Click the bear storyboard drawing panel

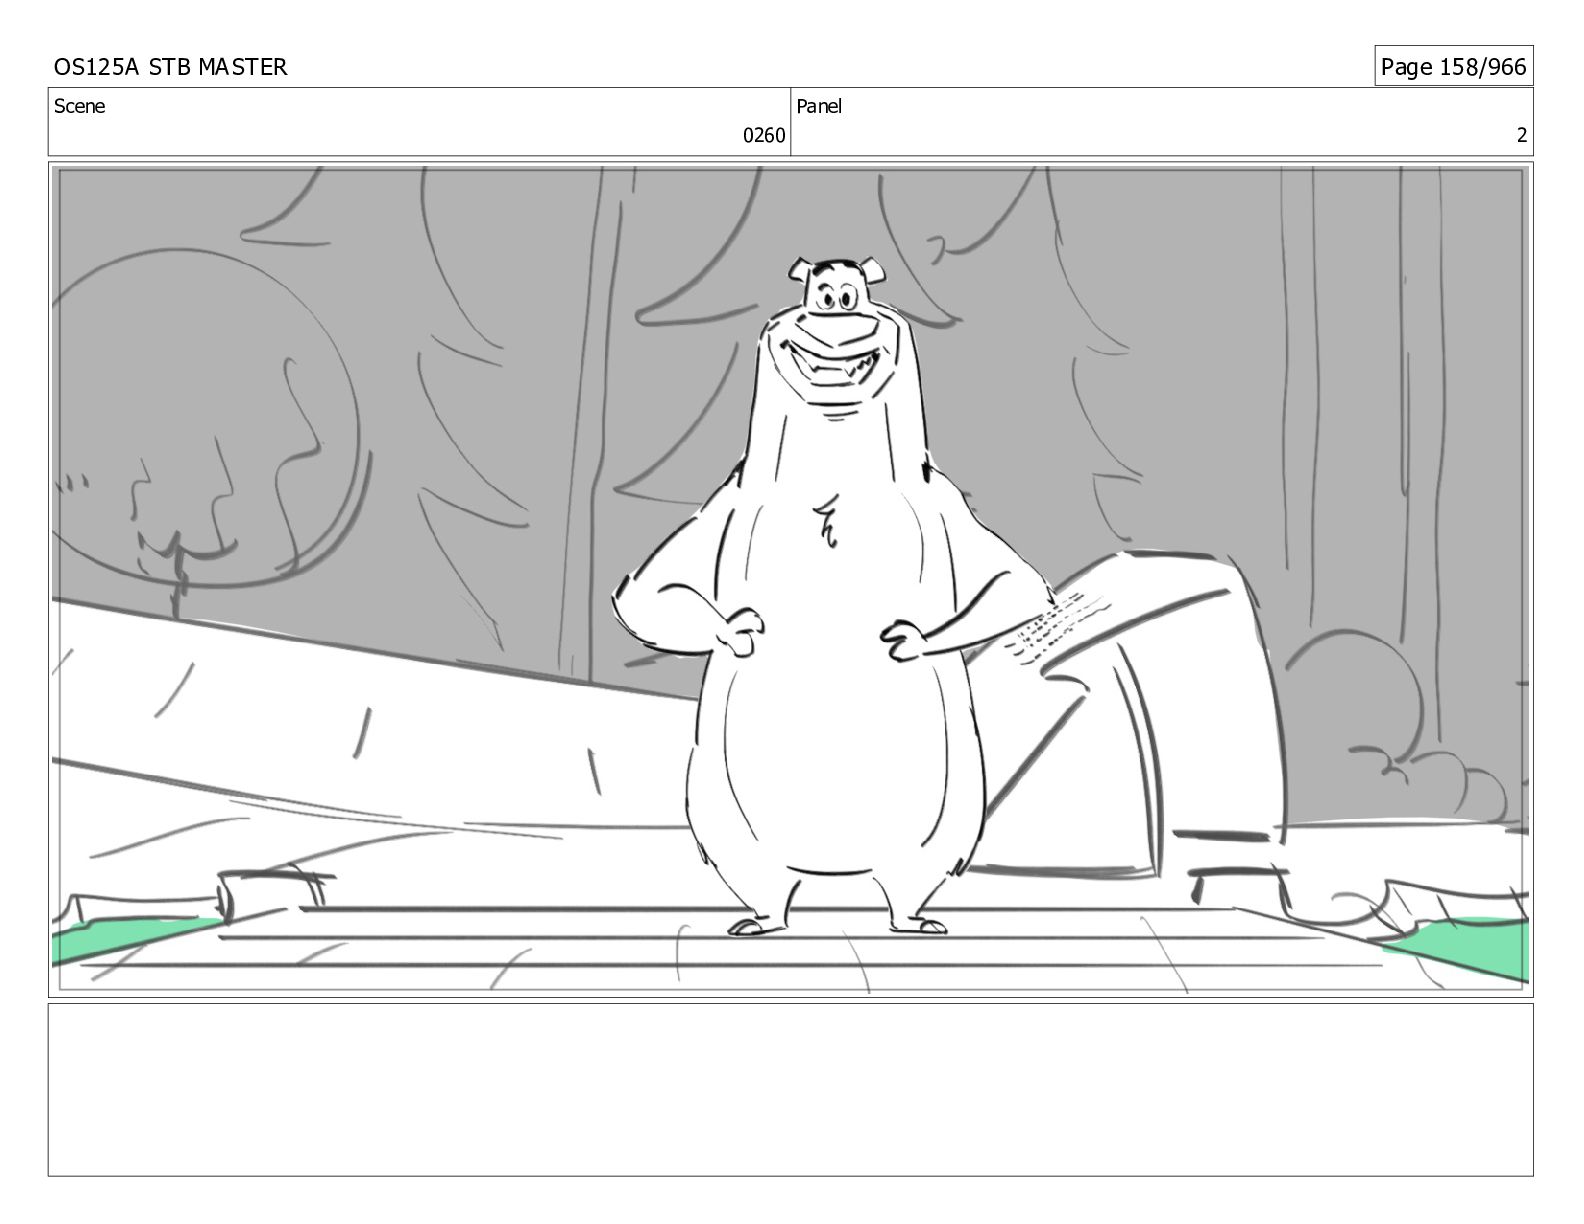coord(791,580)
